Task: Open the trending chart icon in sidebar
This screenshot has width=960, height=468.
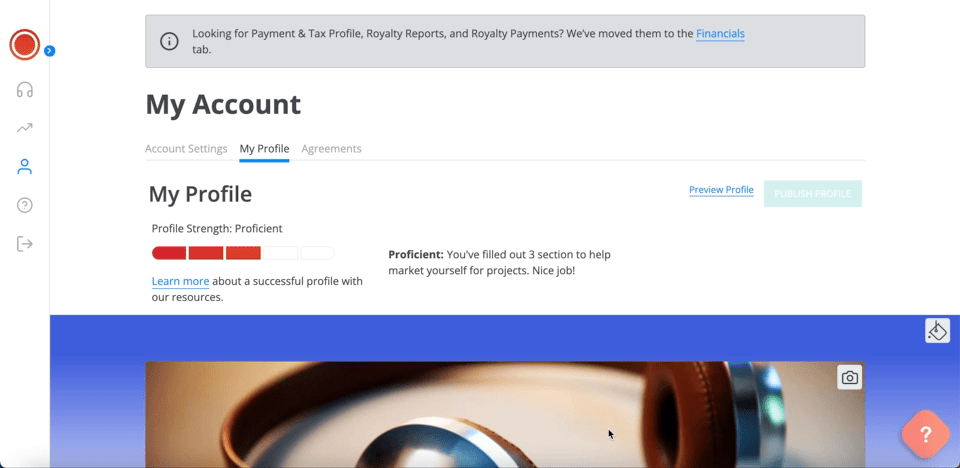Action: 24,128
